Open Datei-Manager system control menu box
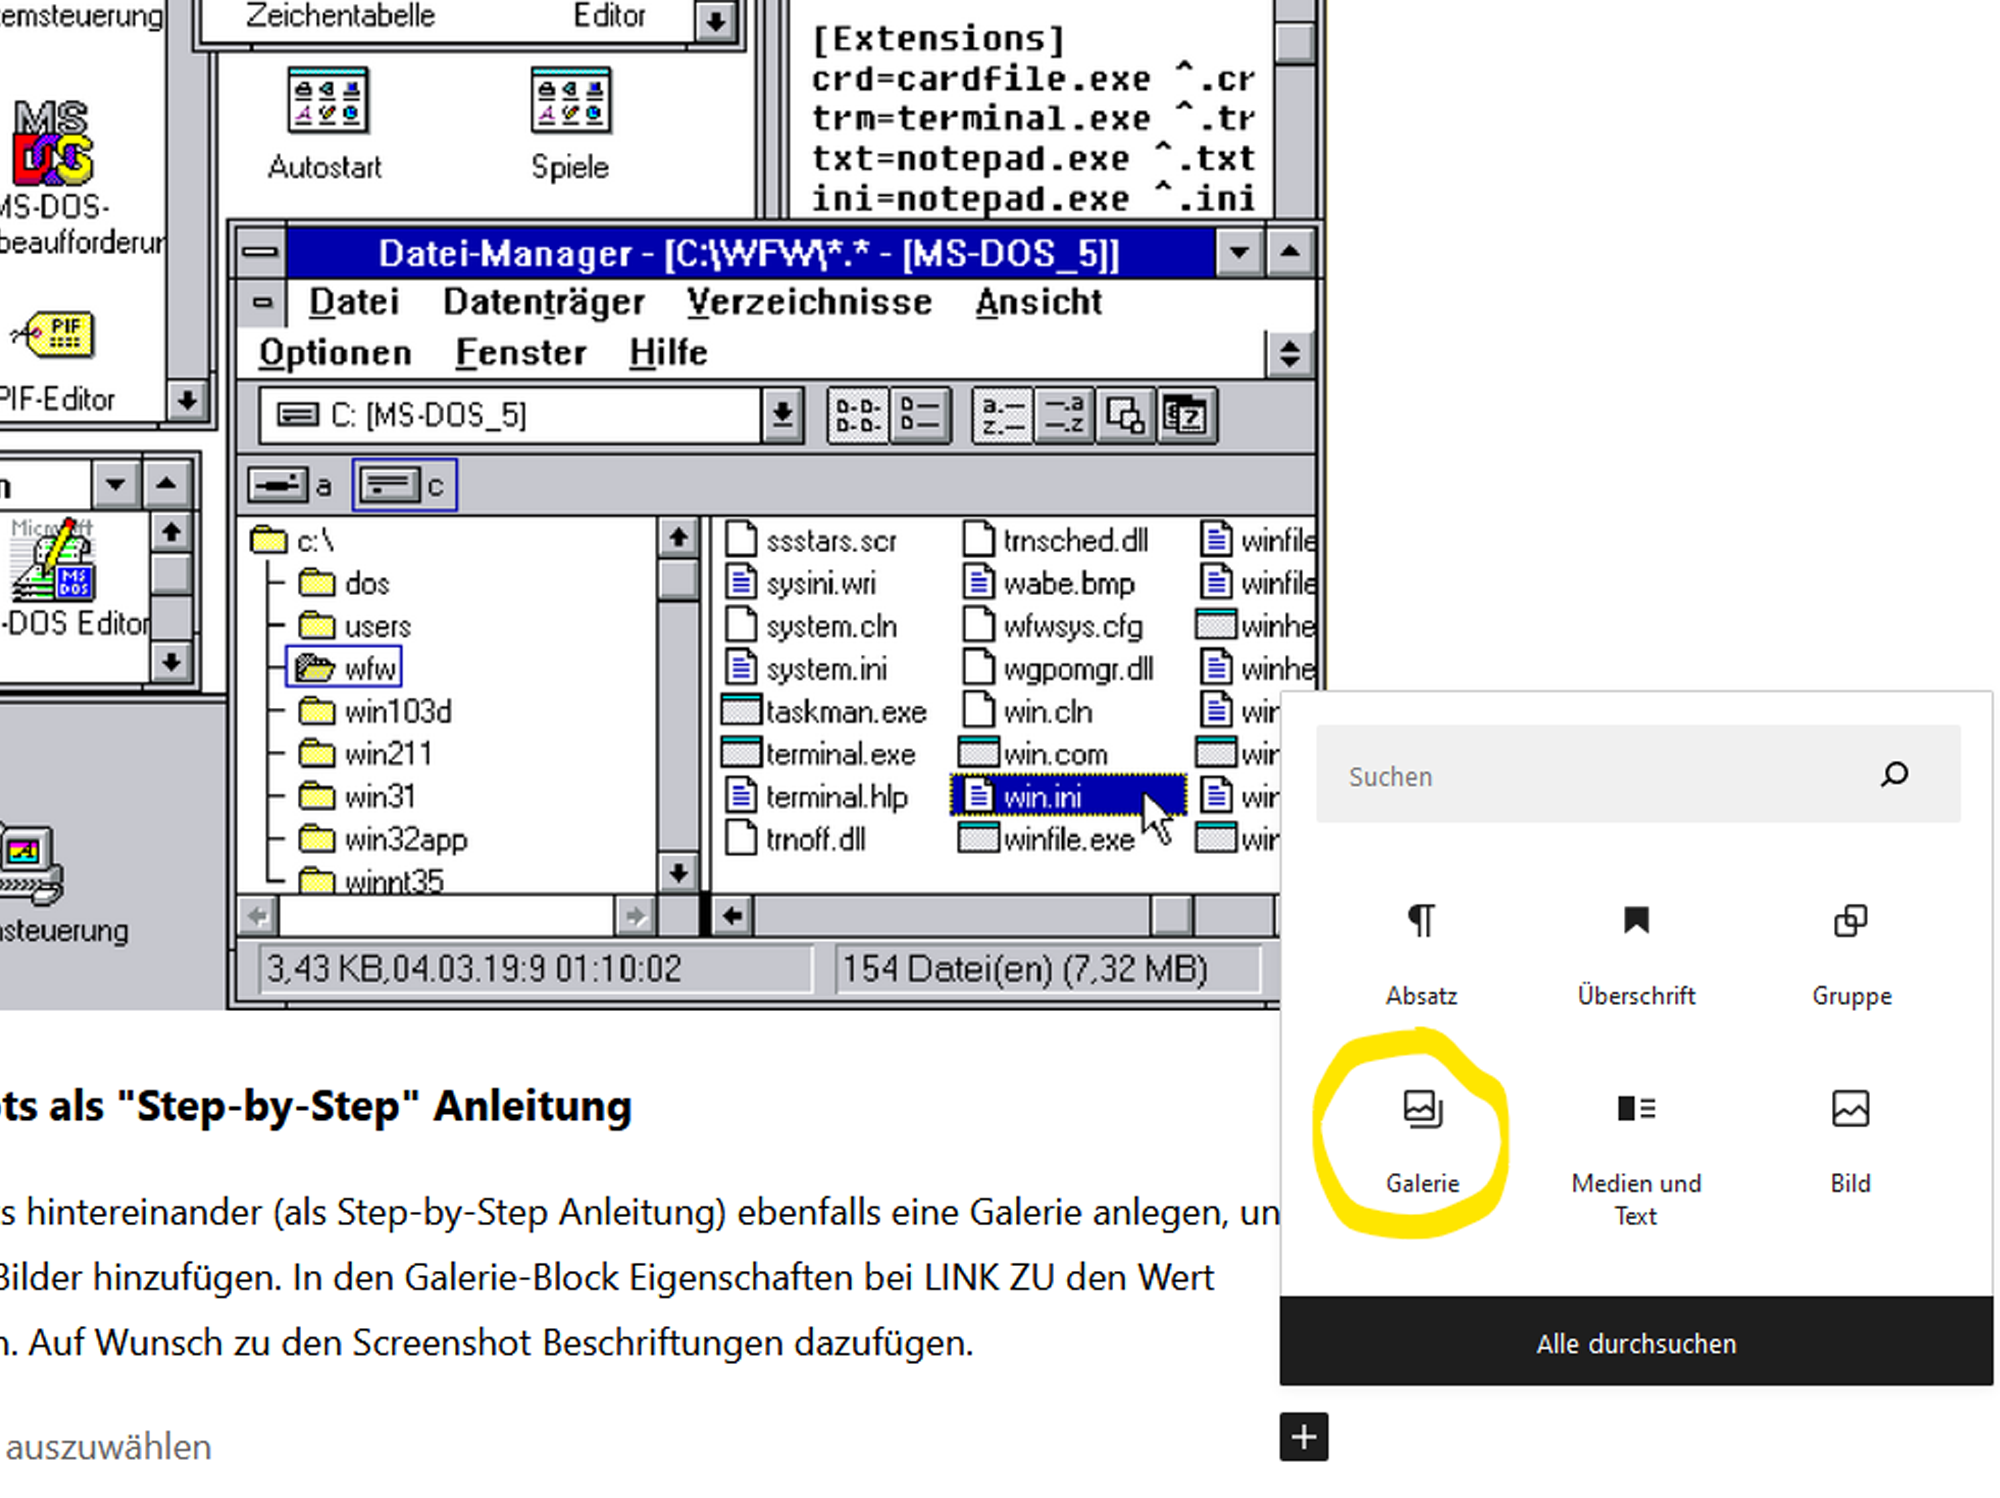This screenshot has height=1498, width=2000. [261, 251]
